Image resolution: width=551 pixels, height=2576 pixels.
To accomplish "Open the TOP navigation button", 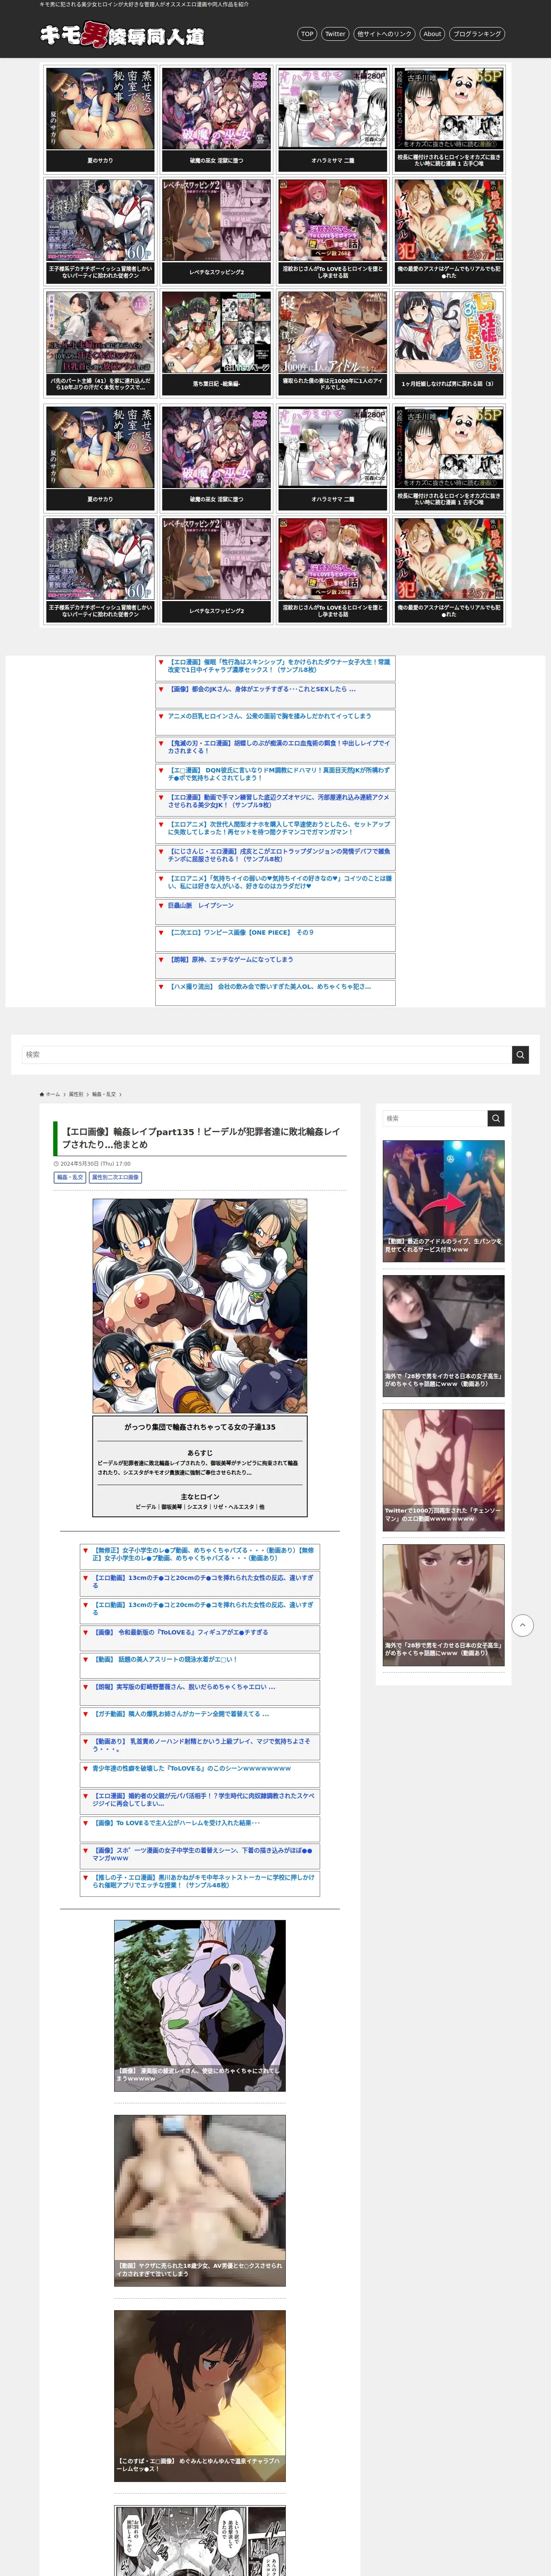I will [307, 34].
